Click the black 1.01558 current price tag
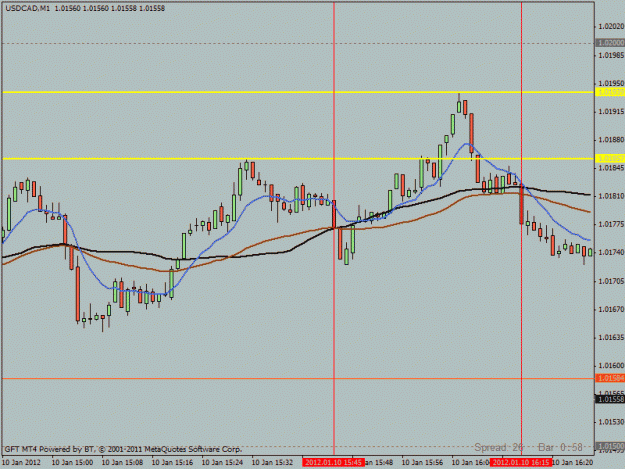625x469 pixels. tap(609, 399)
